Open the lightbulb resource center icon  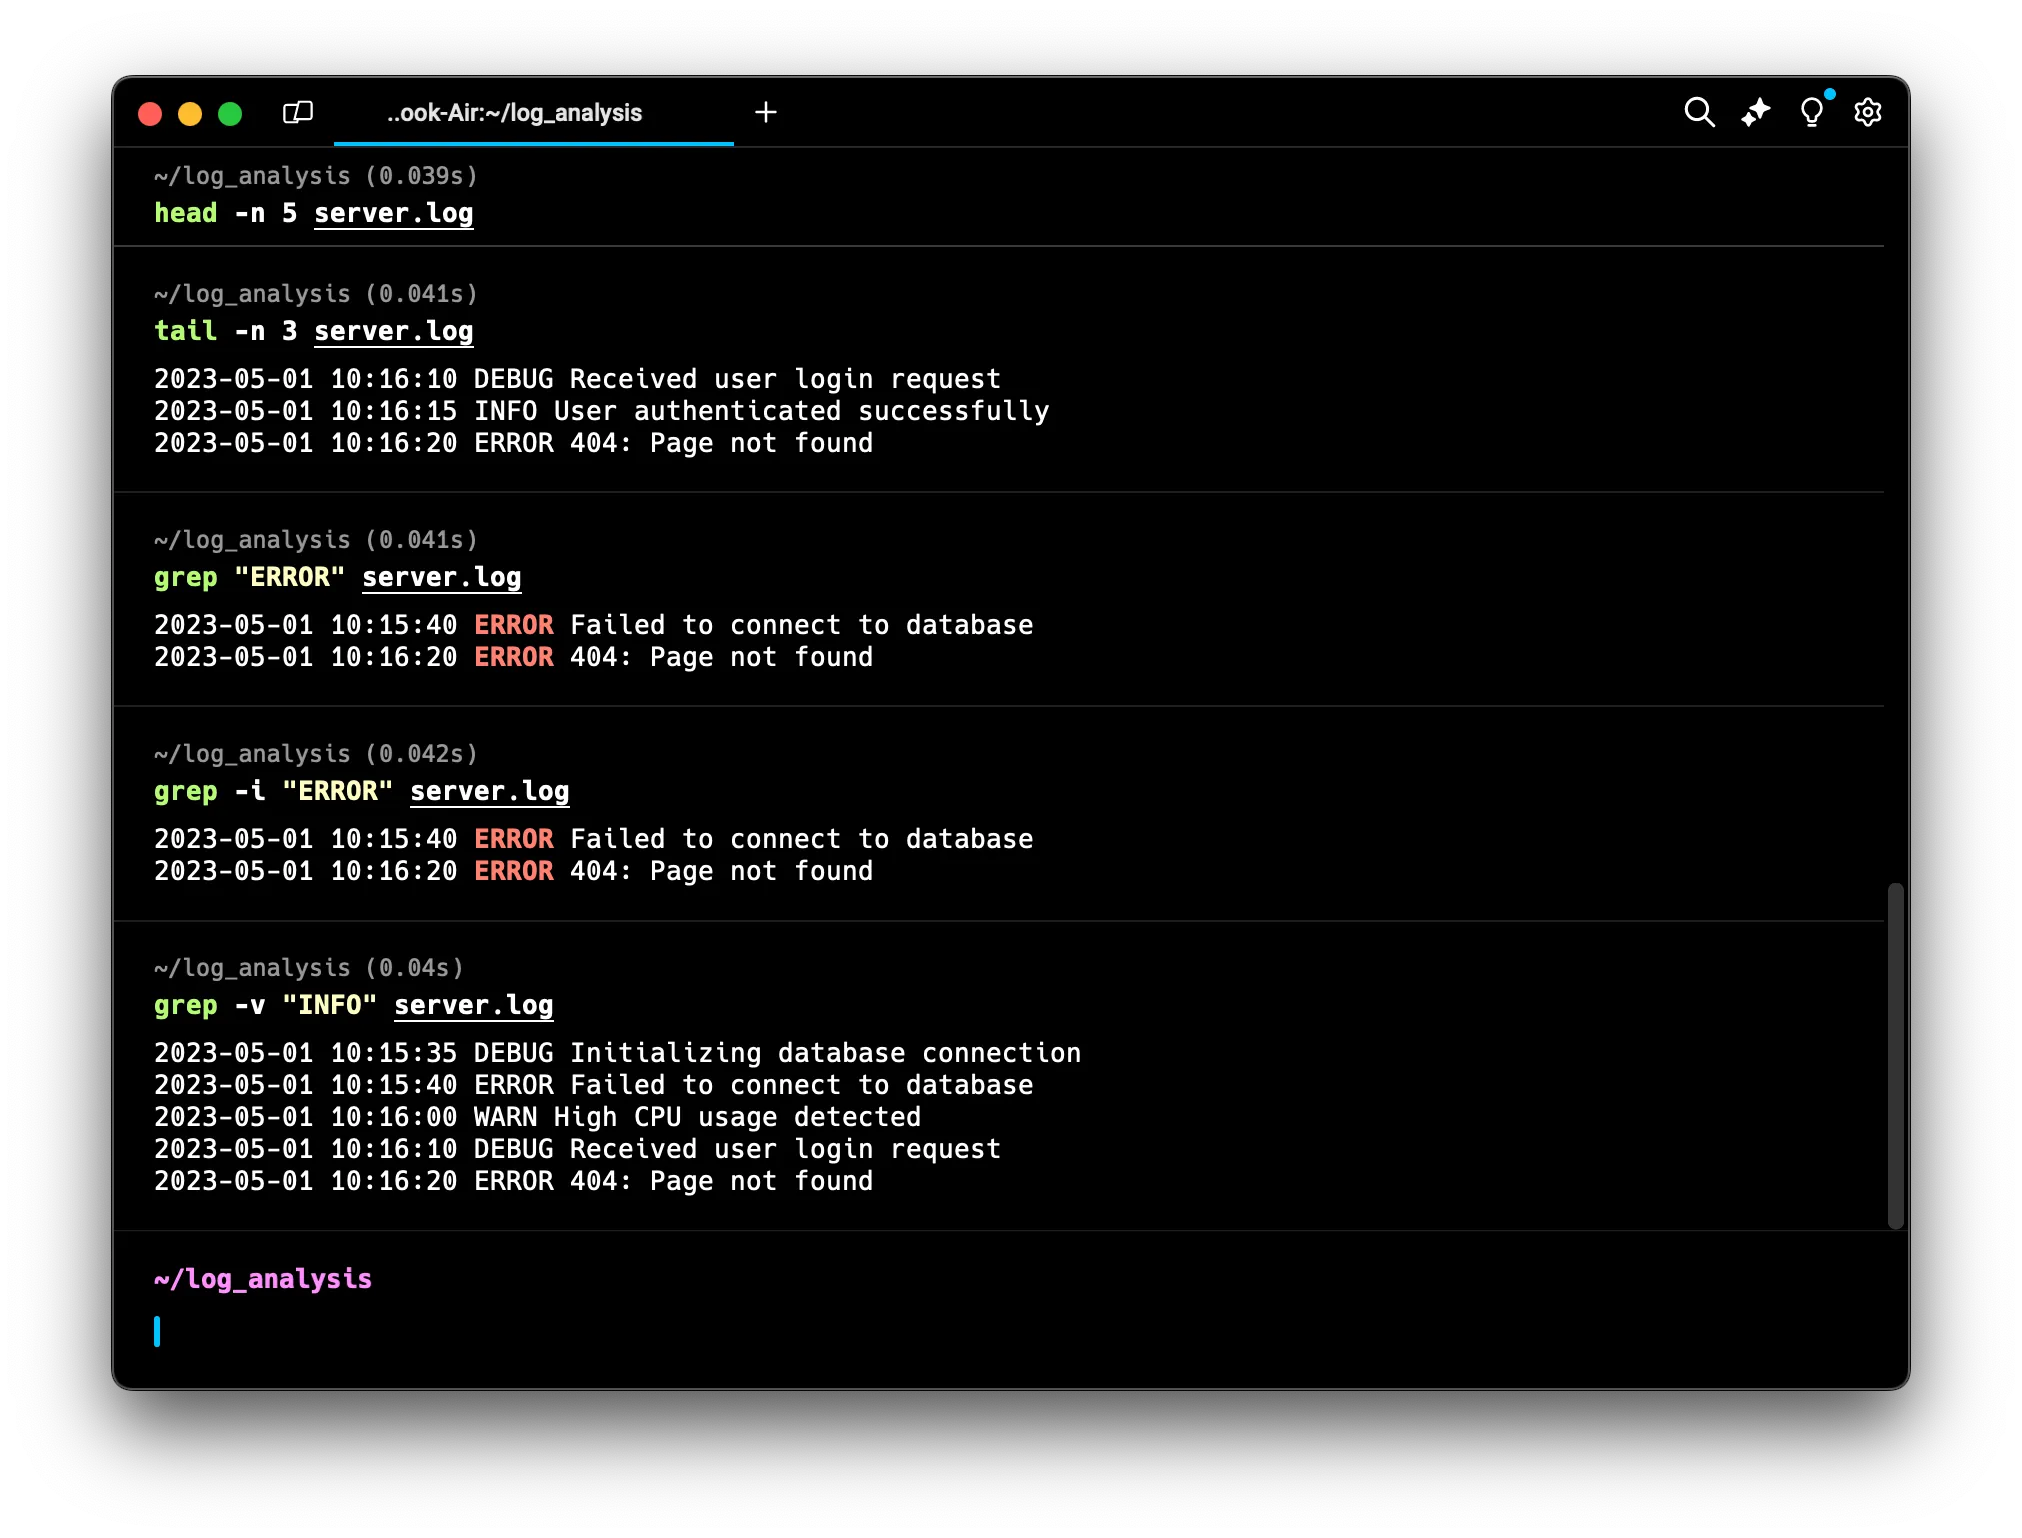[1811, 112]
